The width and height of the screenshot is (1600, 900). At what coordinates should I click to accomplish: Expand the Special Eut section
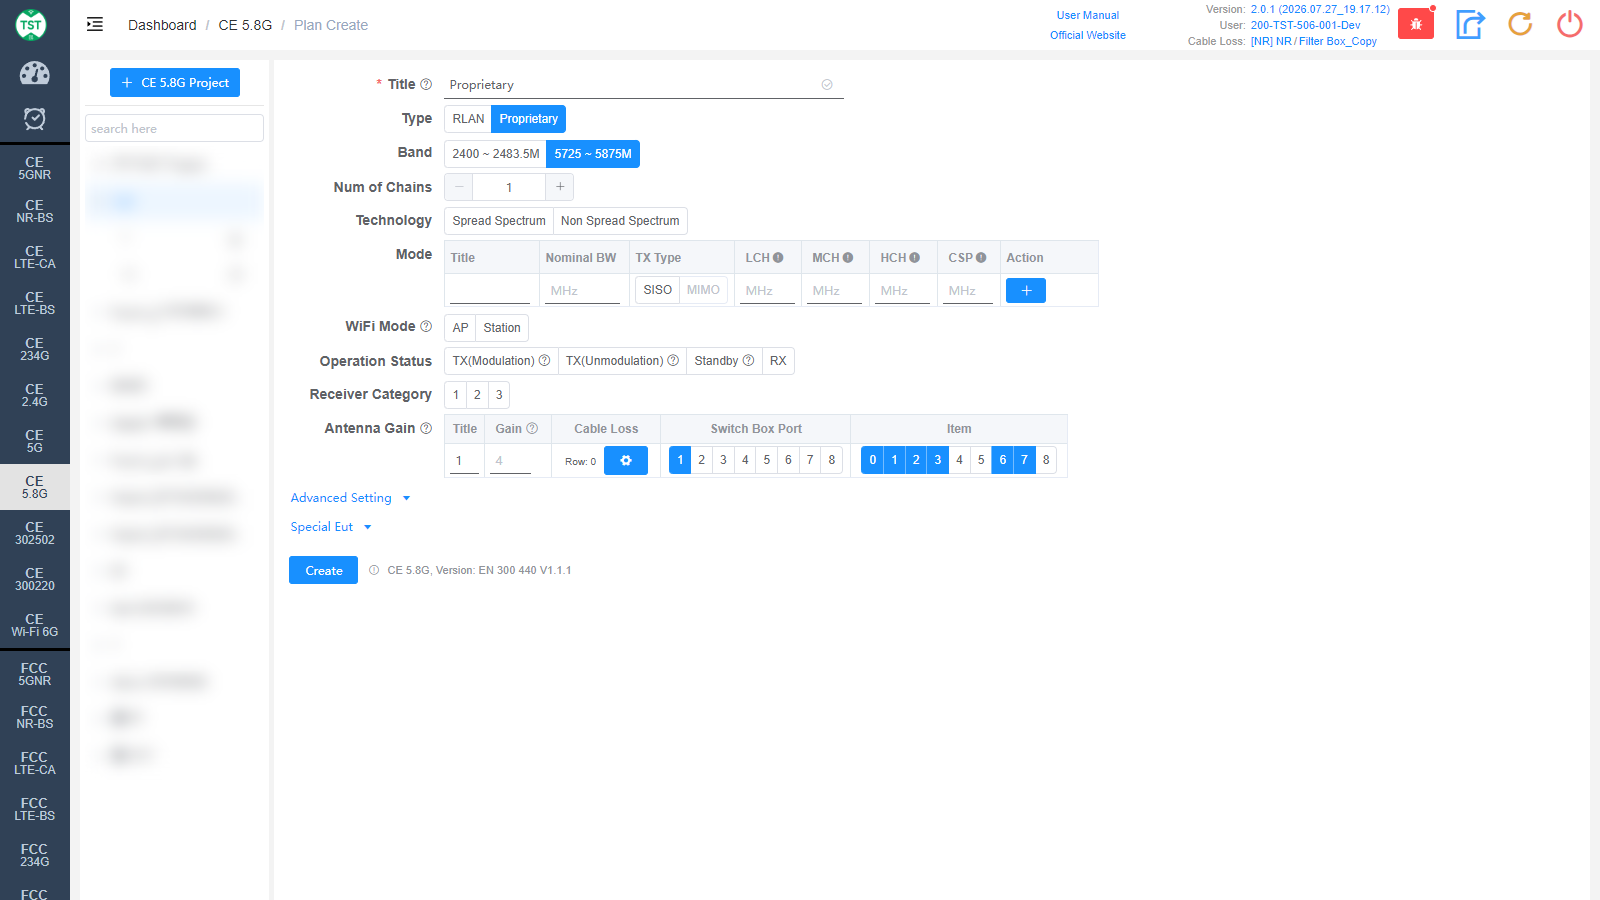tap(331, 527)
